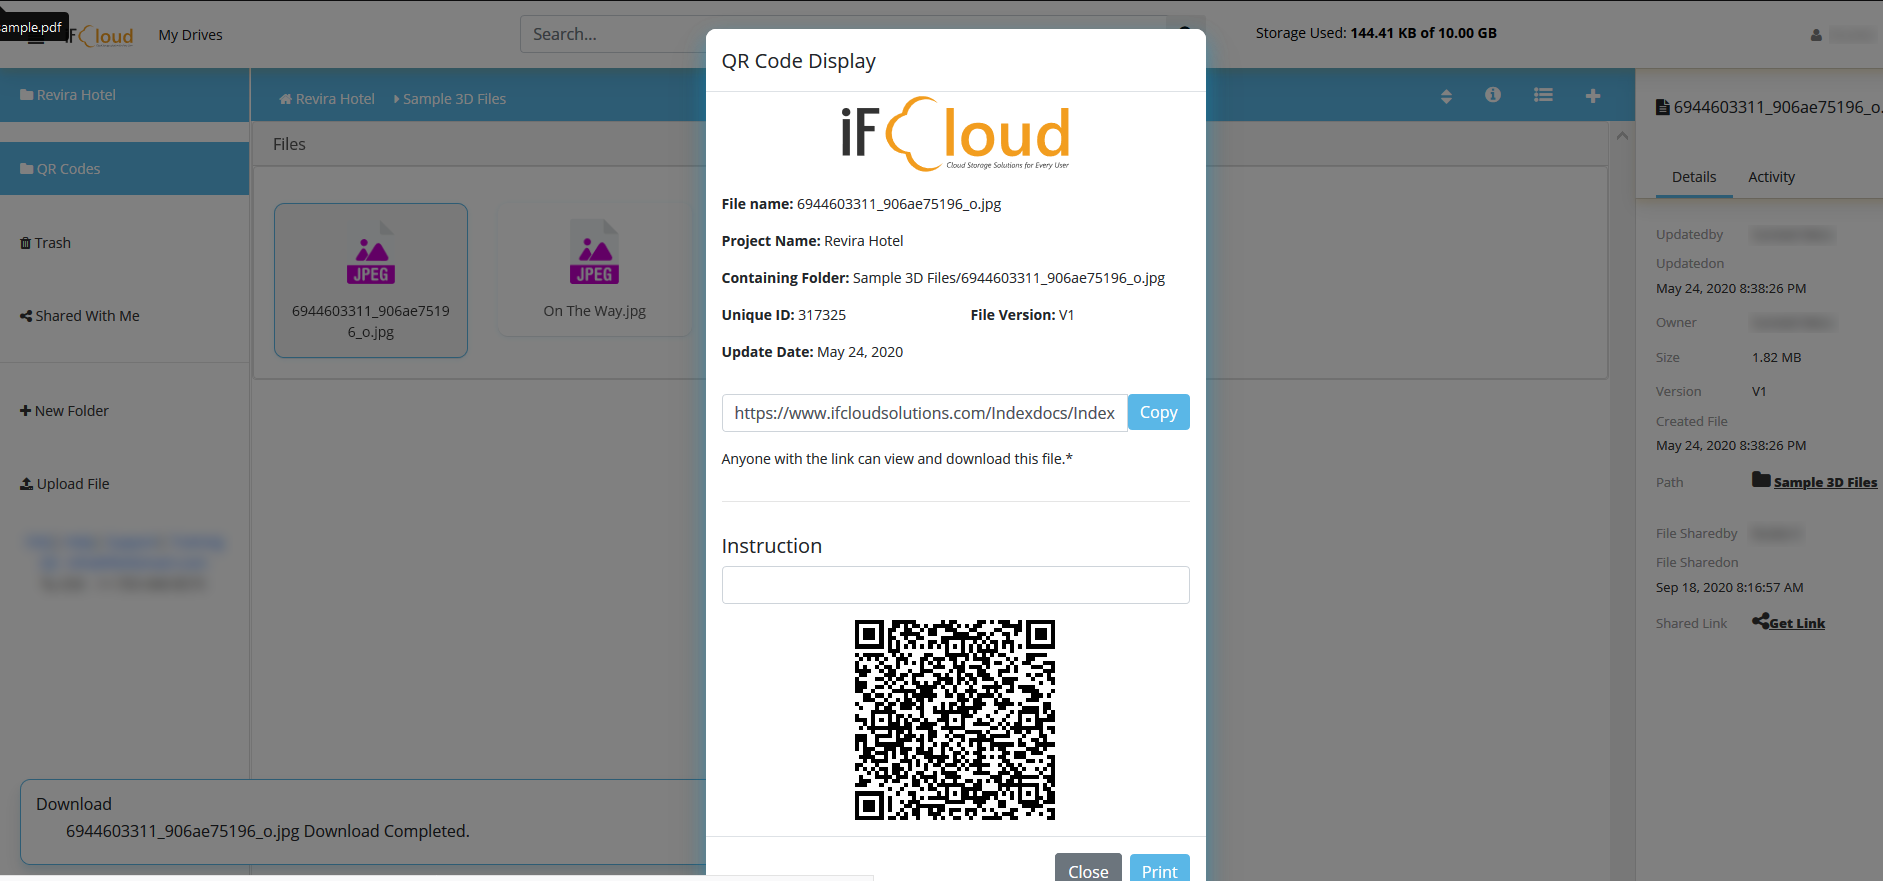Click the QR code image
1883x881 pixels.
tap(954, 720)
